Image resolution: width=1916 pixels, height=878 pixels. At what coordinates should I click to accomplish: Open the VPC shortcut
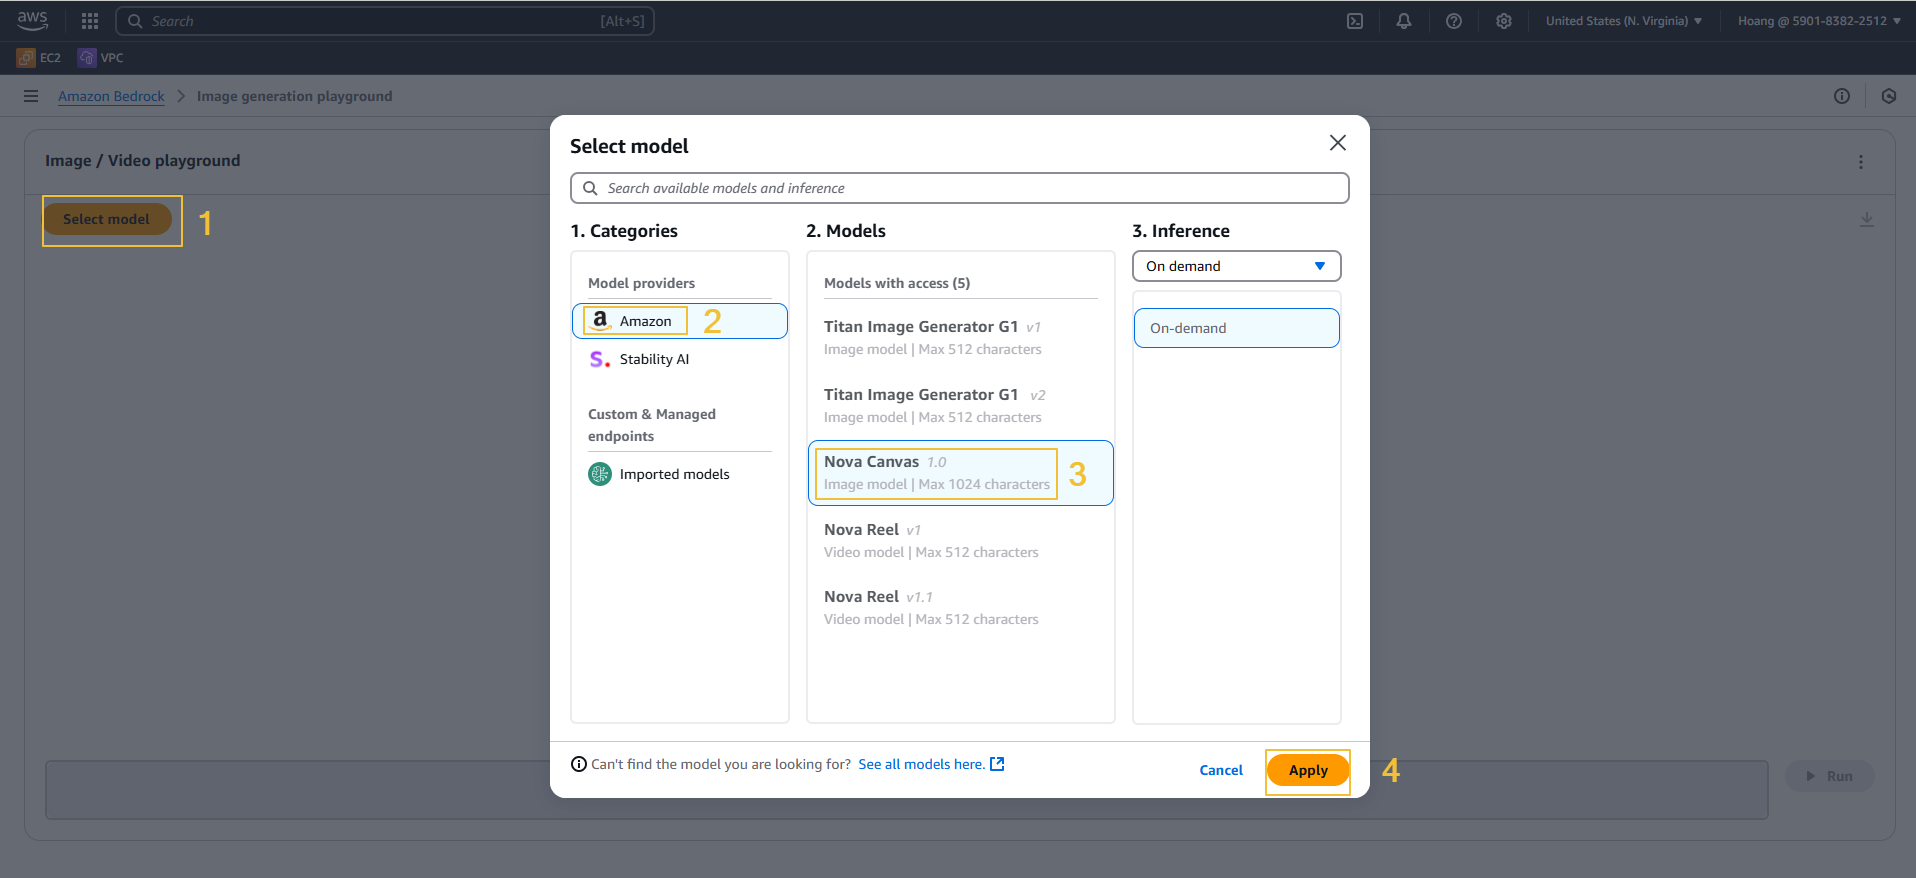tap(101, 58)
